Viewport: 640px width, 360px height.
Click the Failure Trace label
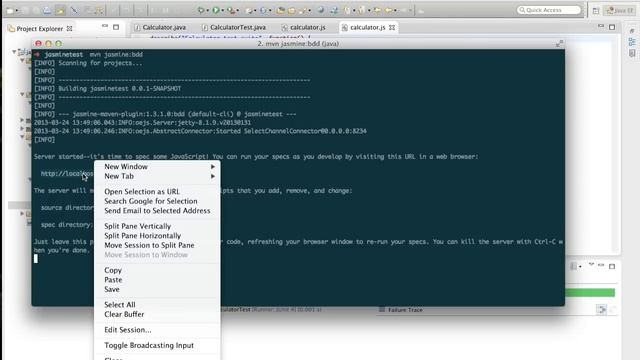405,310
